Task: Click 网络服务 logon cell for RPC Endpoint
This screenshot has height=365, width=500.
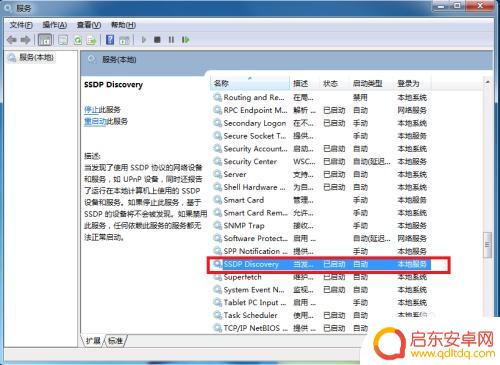Action: [412, 110]
